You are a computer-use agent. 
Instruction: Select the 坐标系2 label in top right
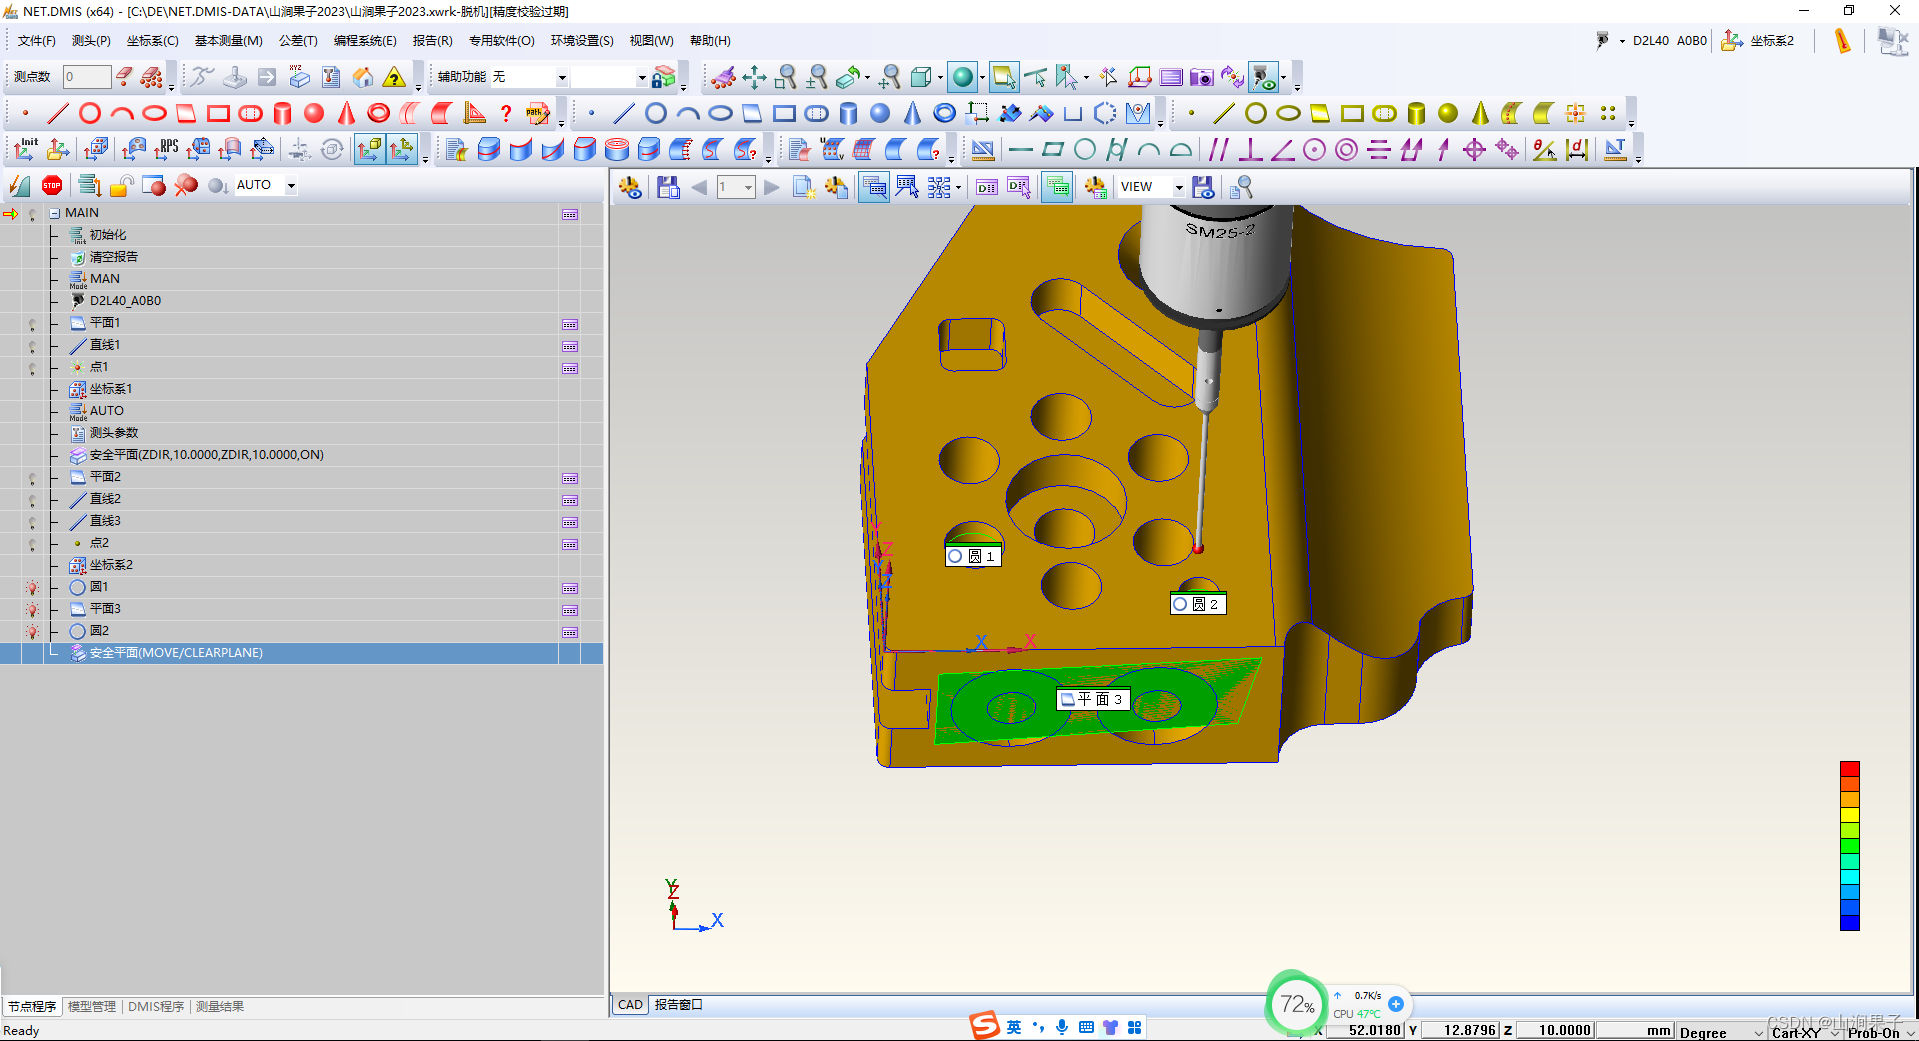(x=1772, y=41)
